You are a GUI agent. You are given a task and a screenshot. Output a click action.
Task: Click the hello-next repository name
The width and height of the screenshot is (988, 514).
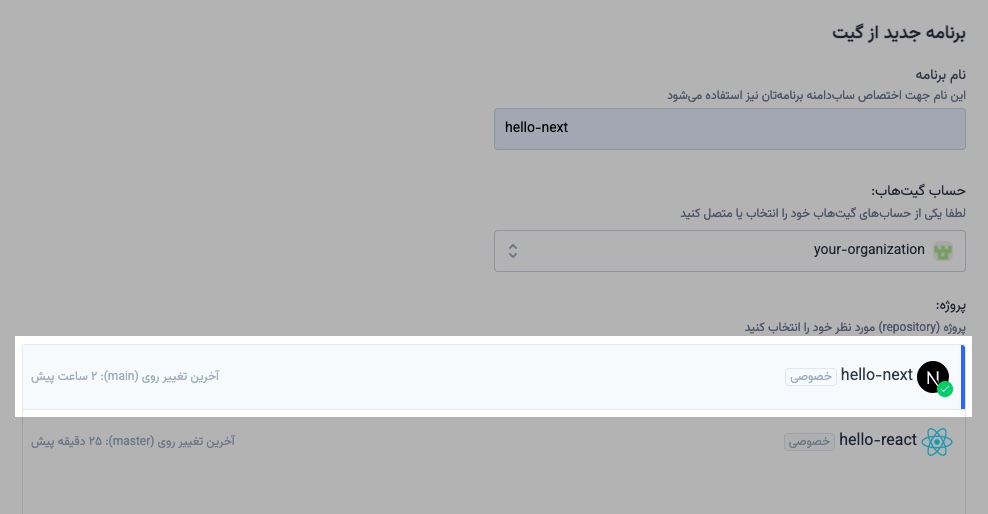pyautogui.click(x=876, y=375)
